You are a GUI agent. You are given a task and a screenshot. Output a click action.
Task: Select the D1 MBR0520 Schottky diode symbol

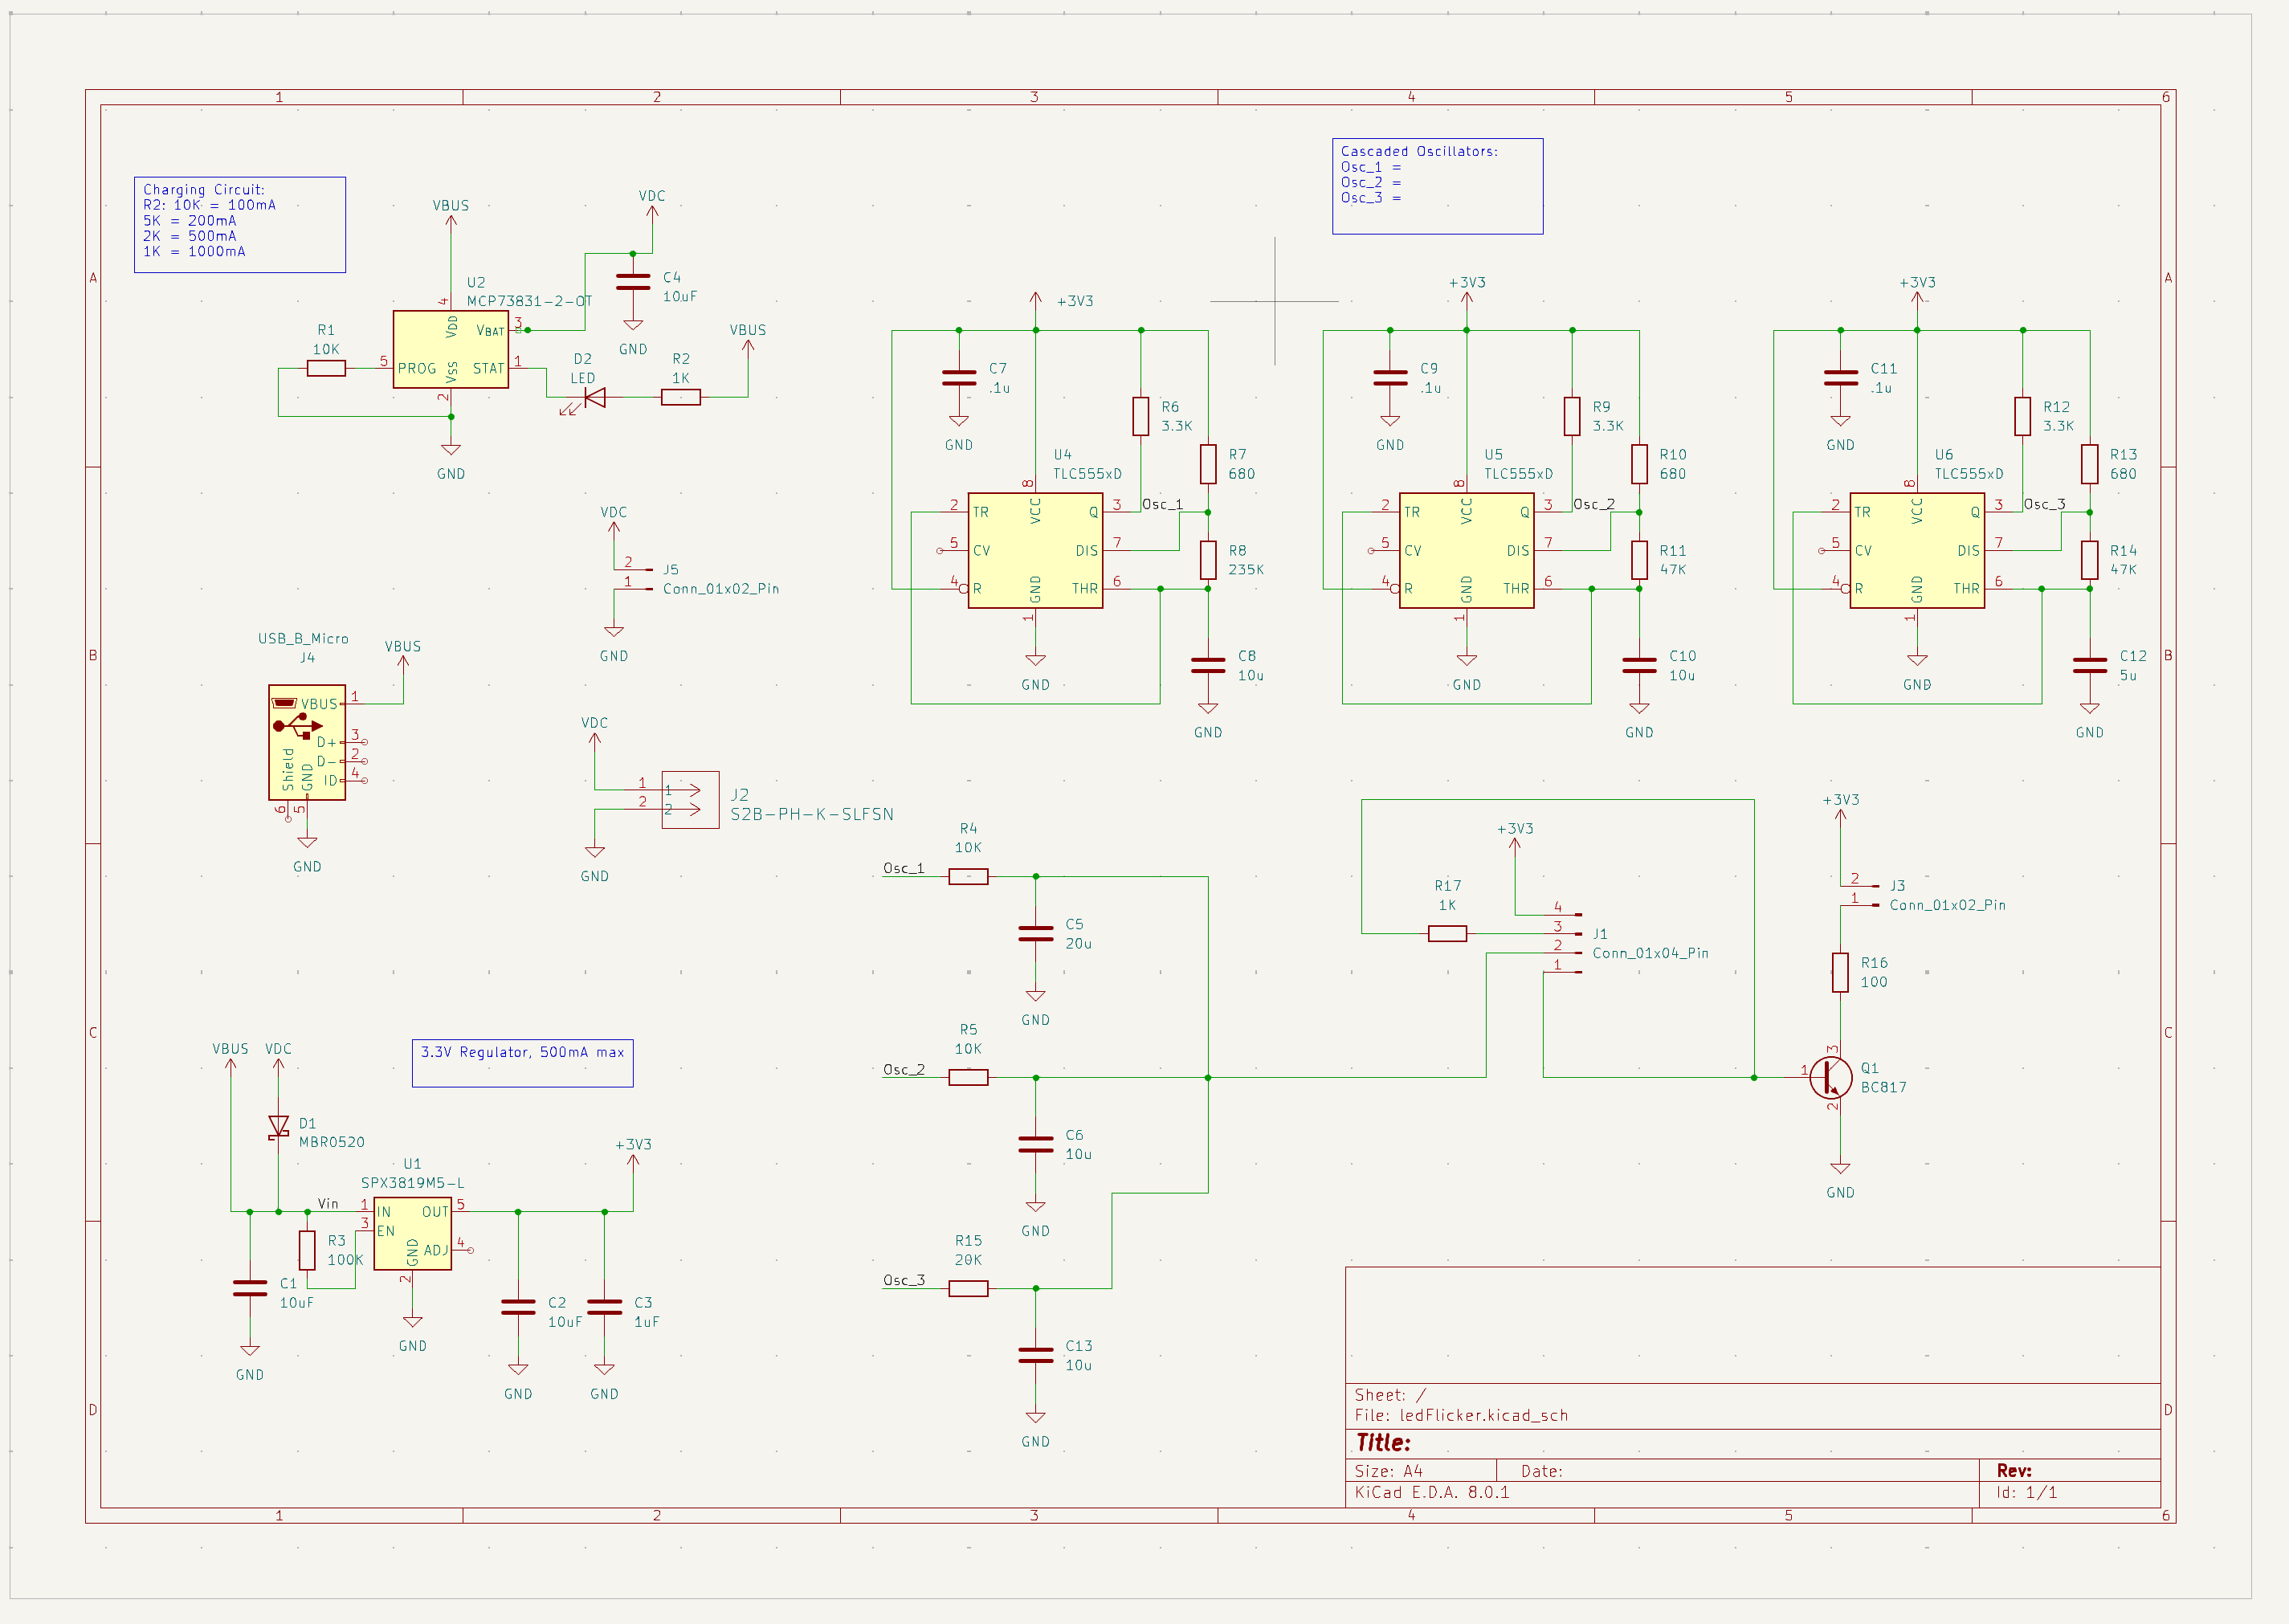point(279,1127)
